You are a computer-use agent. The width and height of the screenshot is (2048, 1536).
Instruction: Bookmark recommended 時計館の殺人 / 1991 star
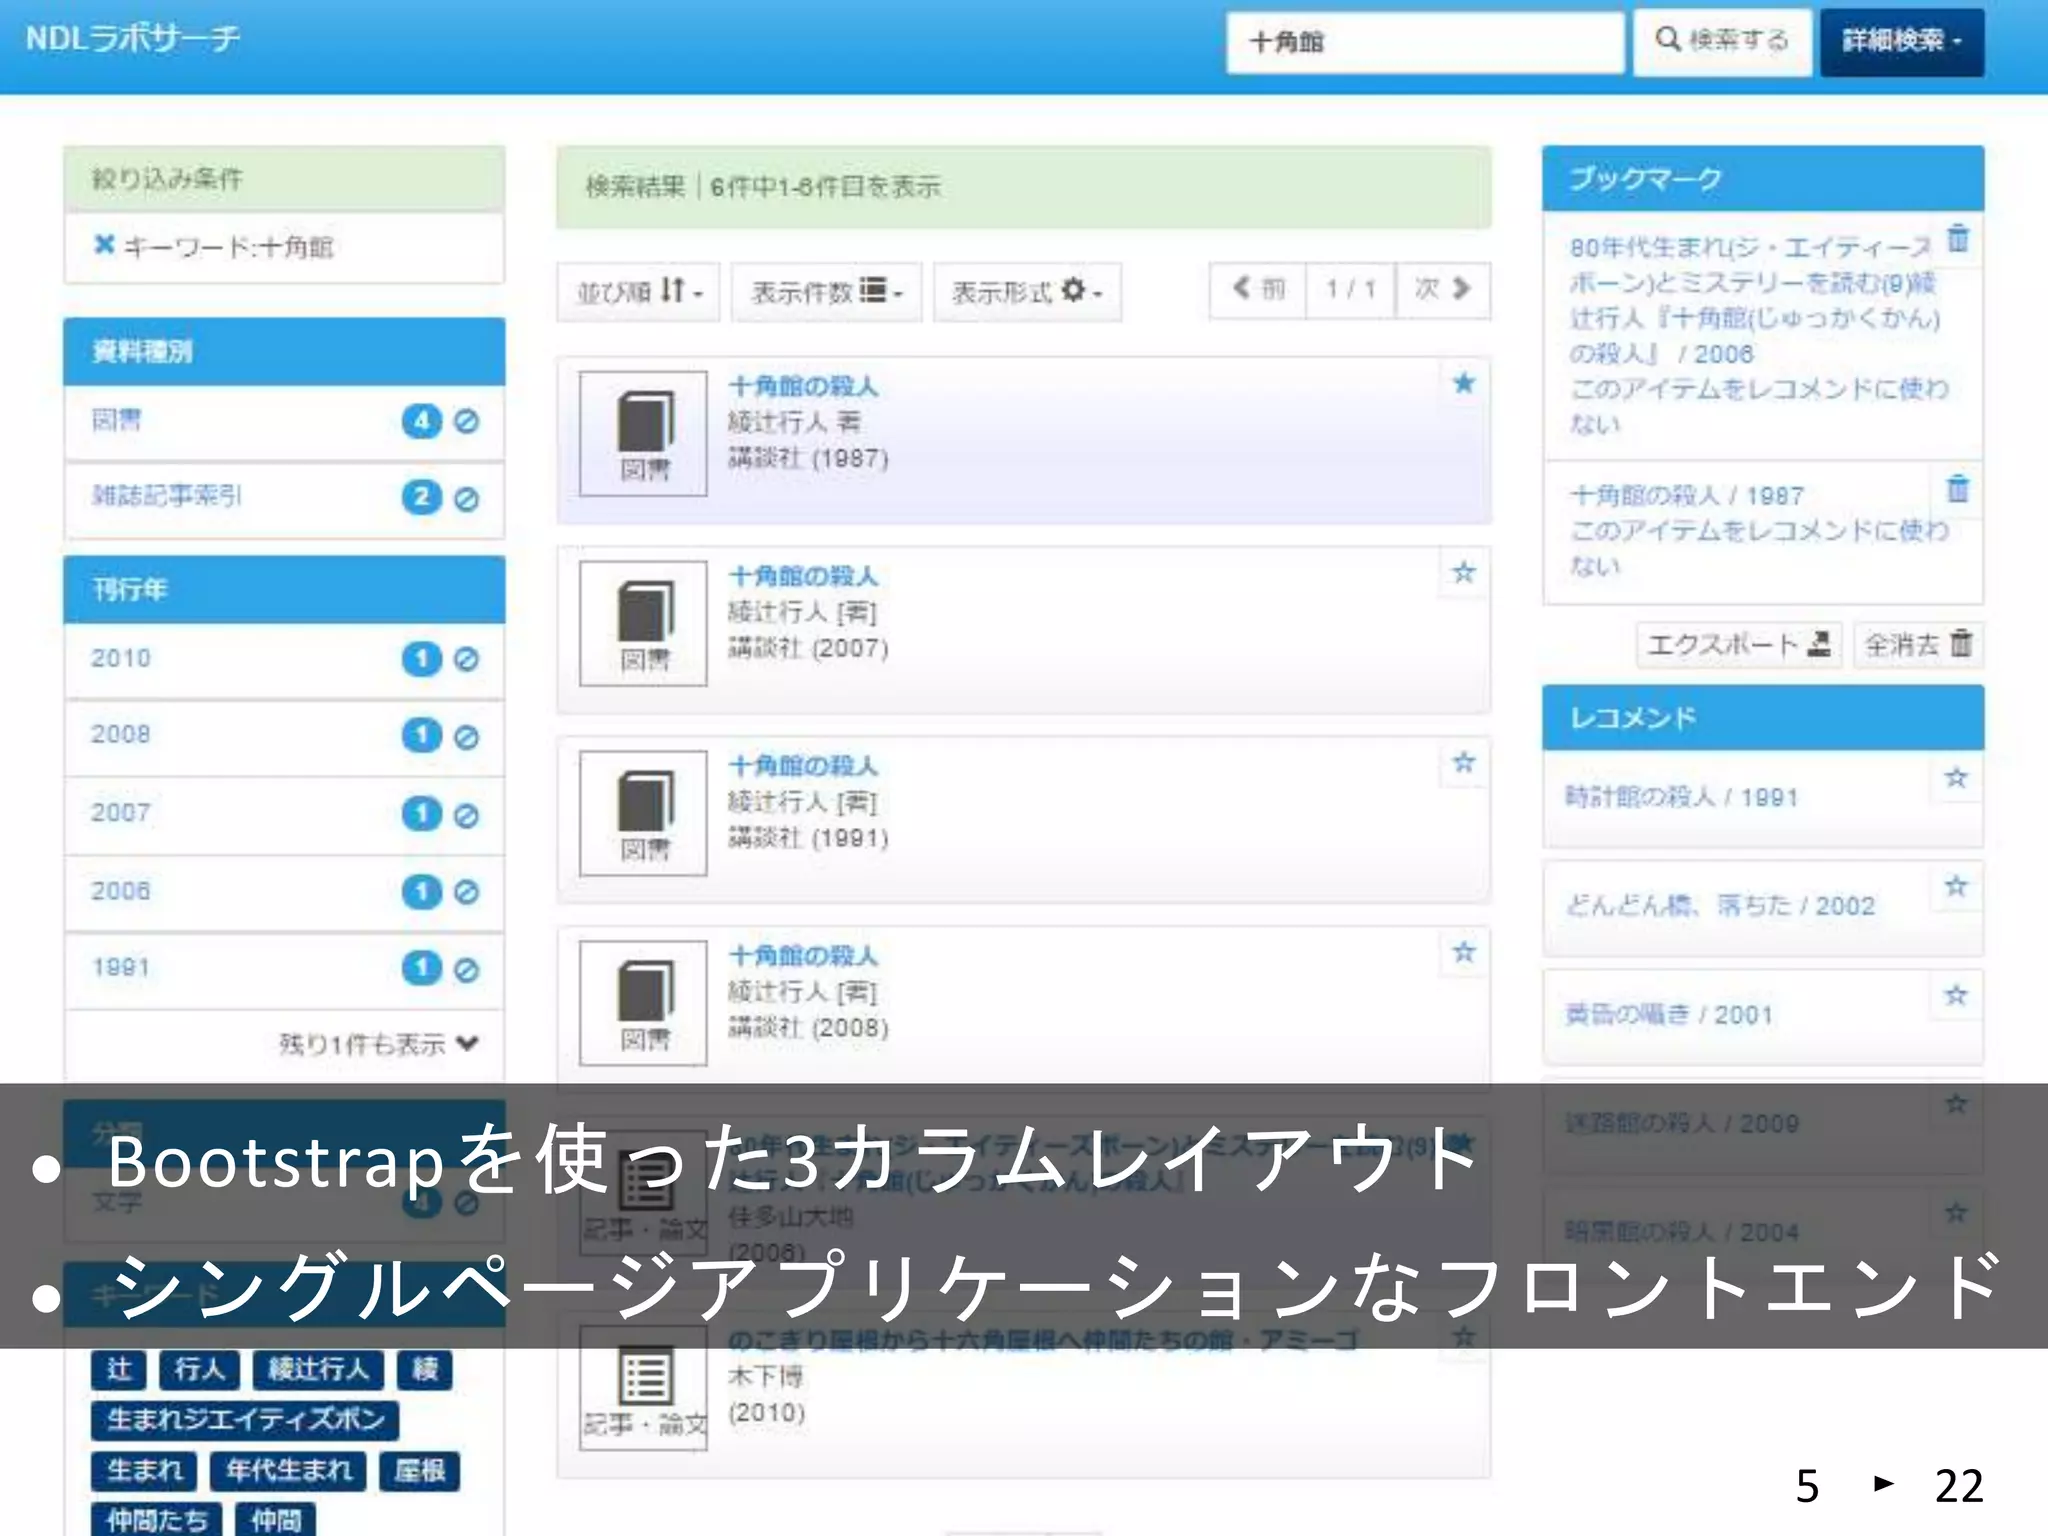coord(1956,778)
